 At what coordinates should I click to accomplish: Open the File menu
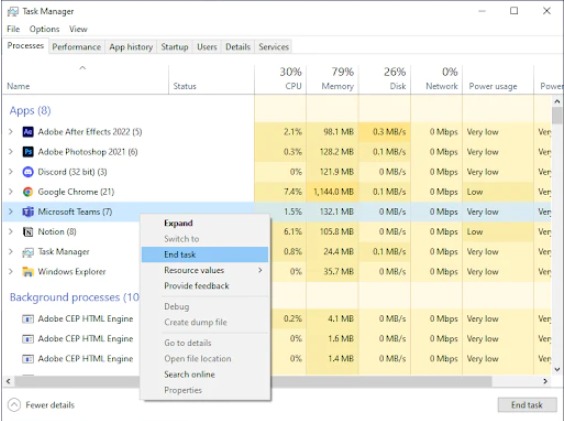point(13,29)
